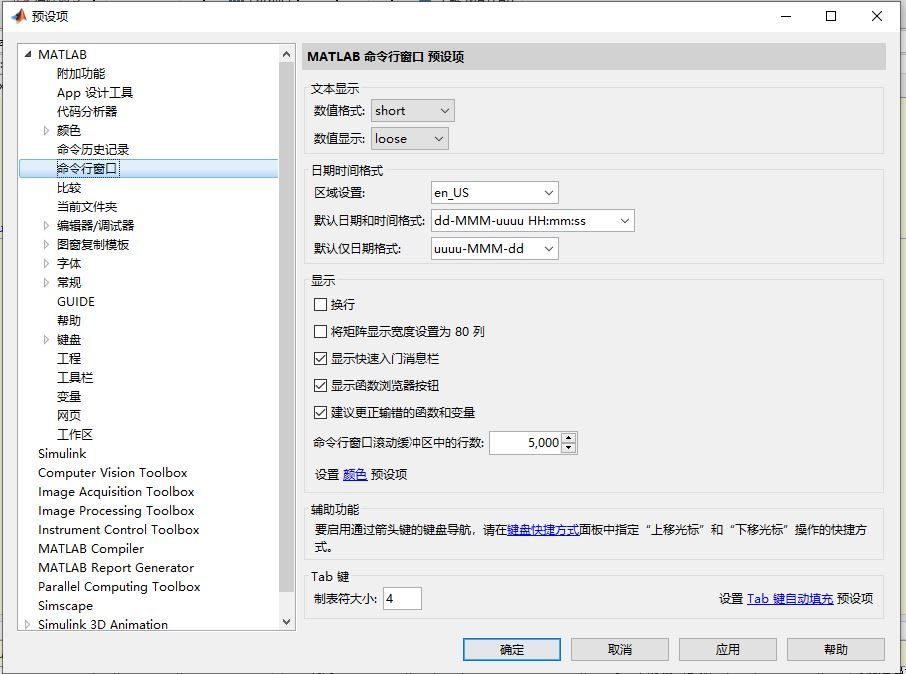Viewport: 906px width, 674px height.
Task: Click the scroll buffer lines field 5,000
Action: pyautogui.click(x=525, y=443)
